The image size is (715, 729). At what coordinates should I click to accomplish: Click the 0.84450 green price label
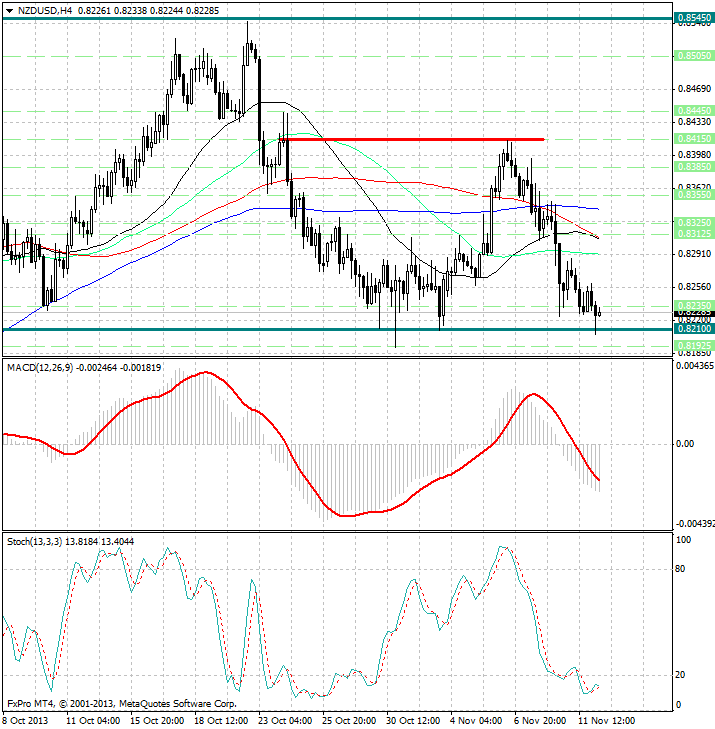coord(694,111)
